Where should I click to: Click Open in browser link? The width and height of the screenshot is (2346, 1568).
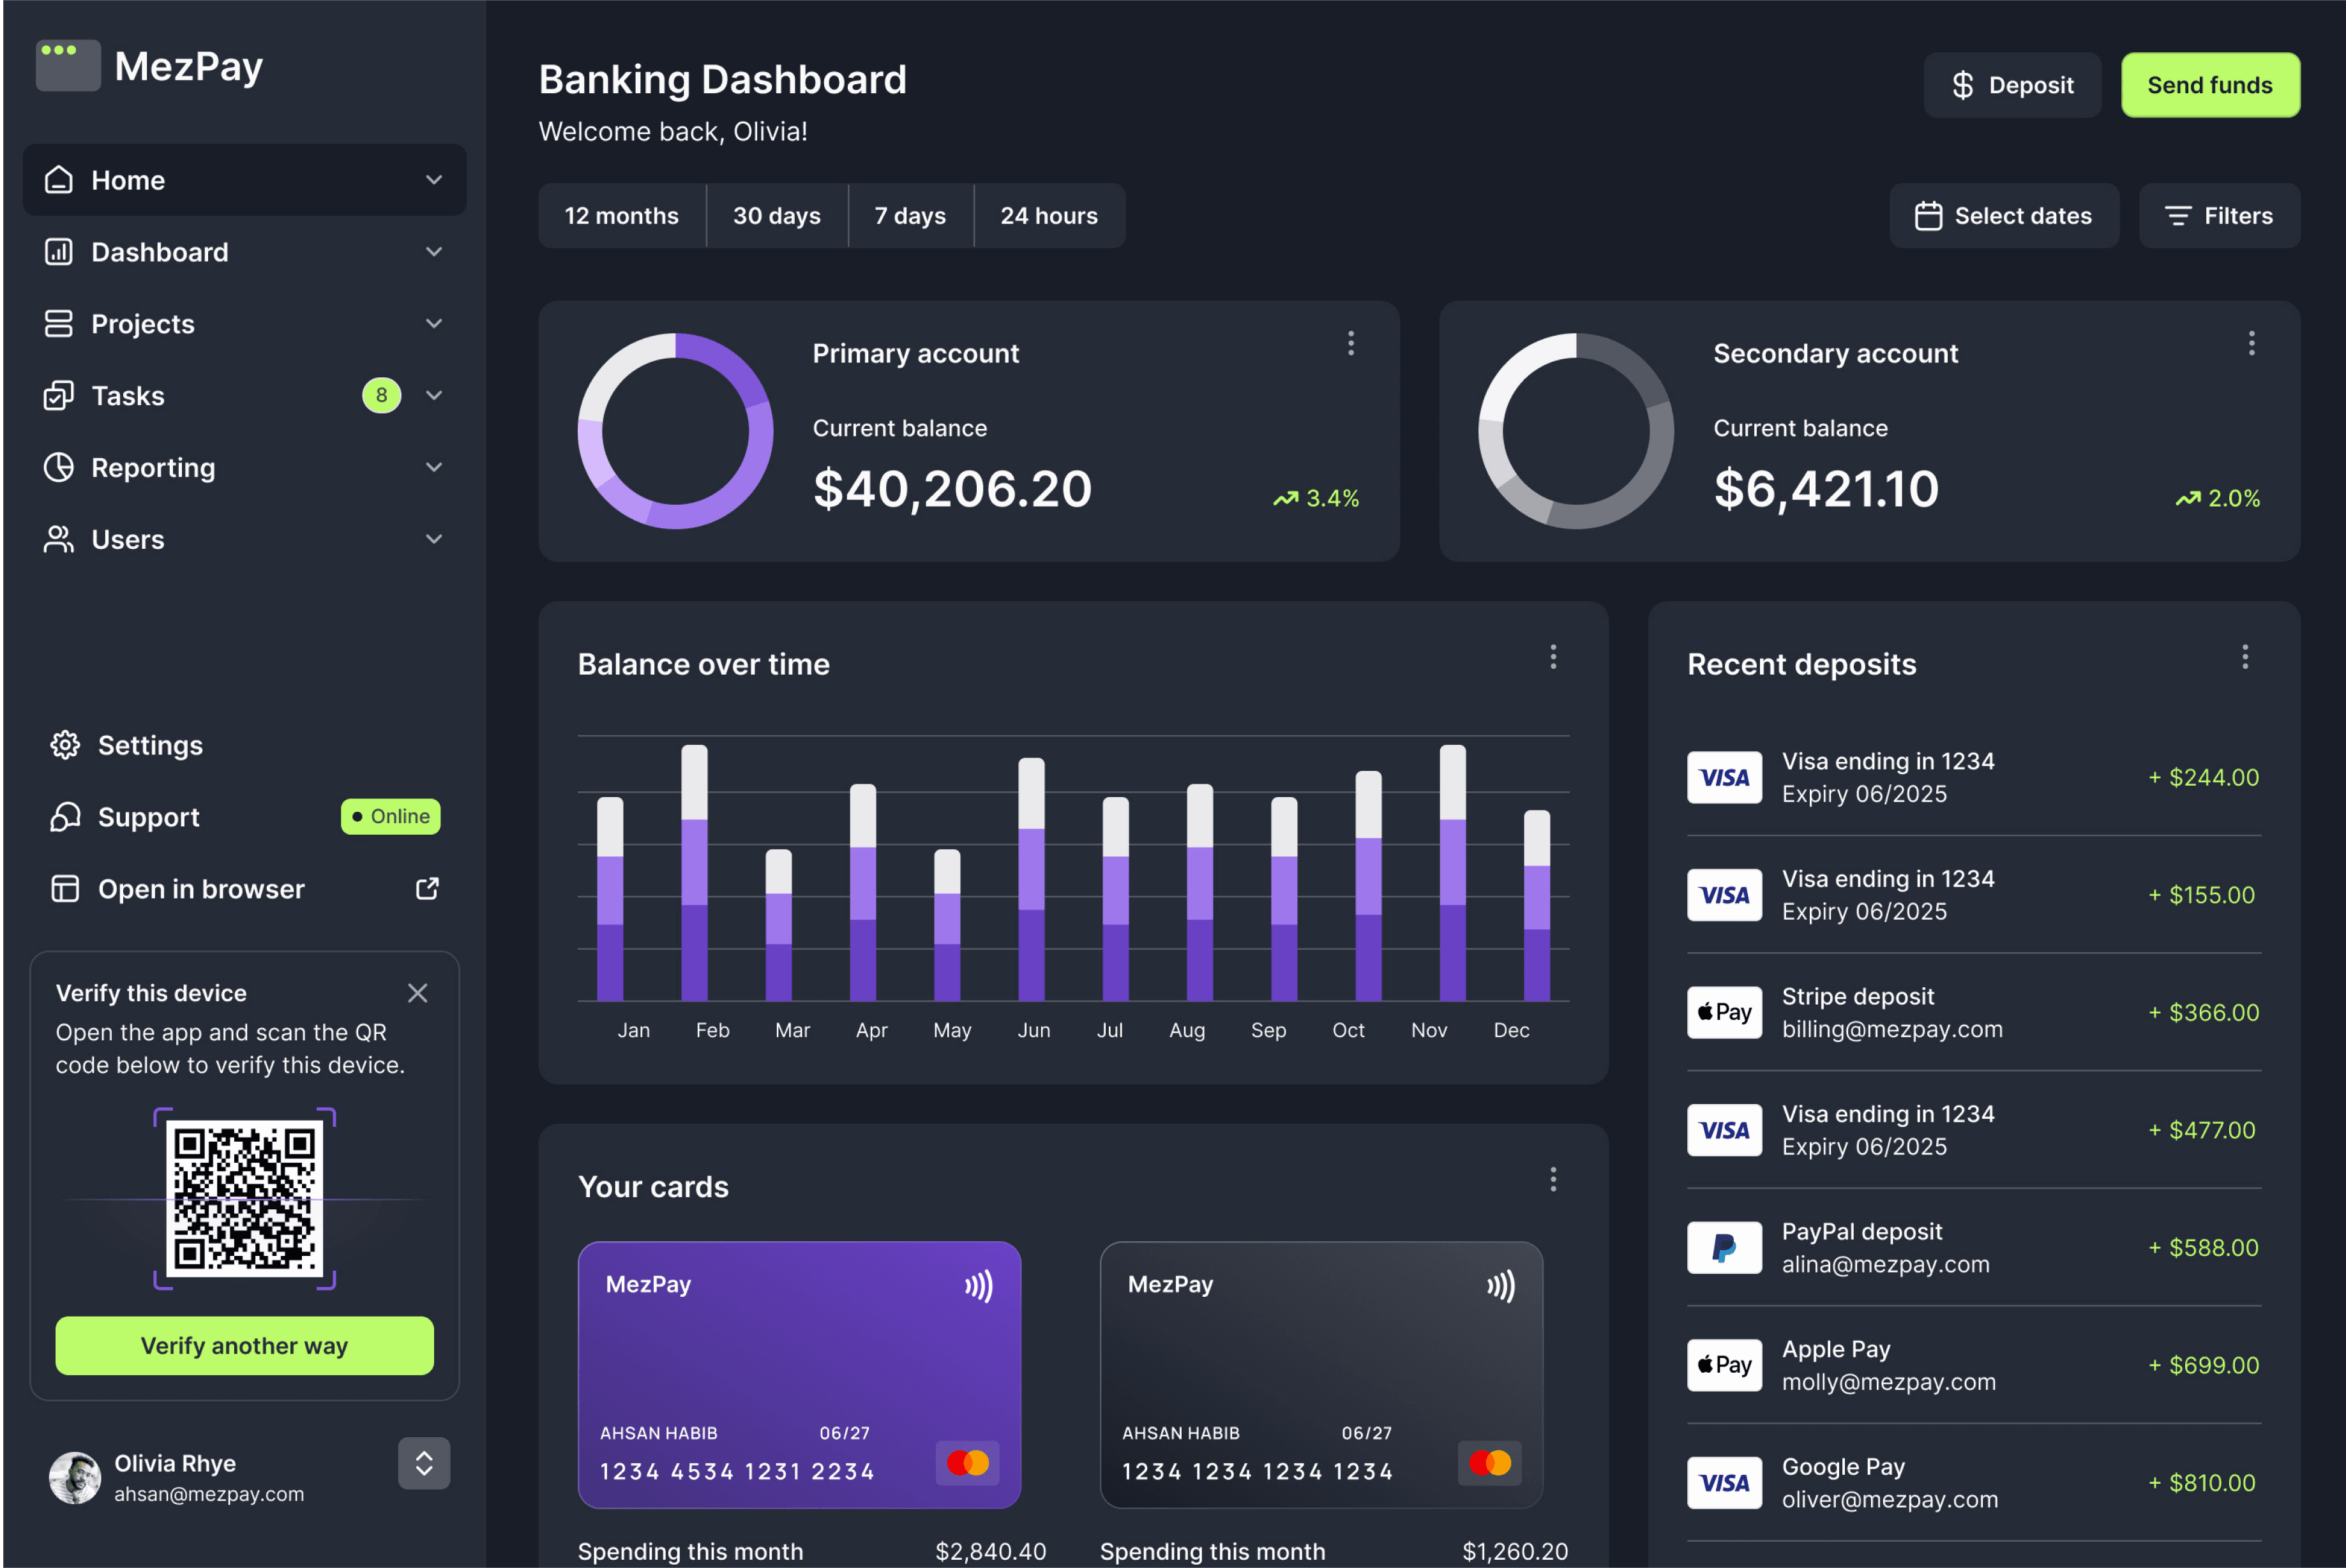pyautogui.click(x=245, y=889)
